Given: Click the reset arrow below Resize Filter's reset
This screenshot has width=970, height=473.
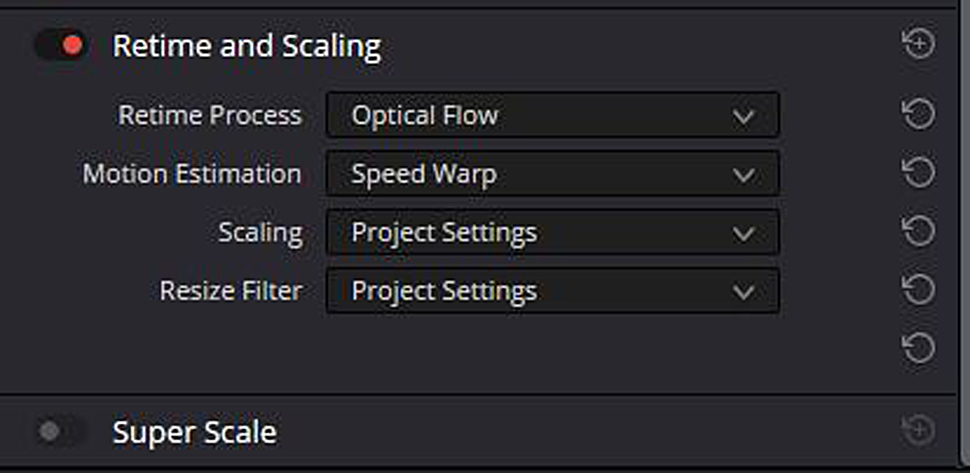Looking at the screenshot, I should tap(919, 347).
